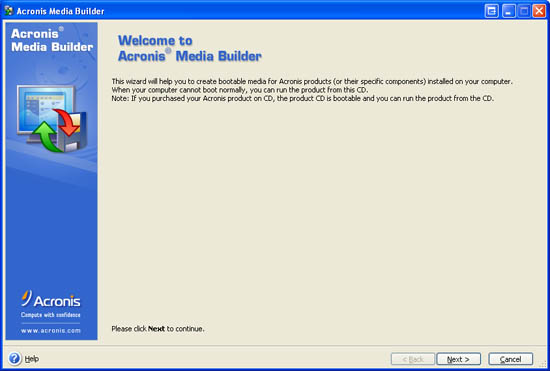The width and height of the screenshot is (550, 371).
Task: Click the window resize grip in corner
Action: click(x=544, y=365)
